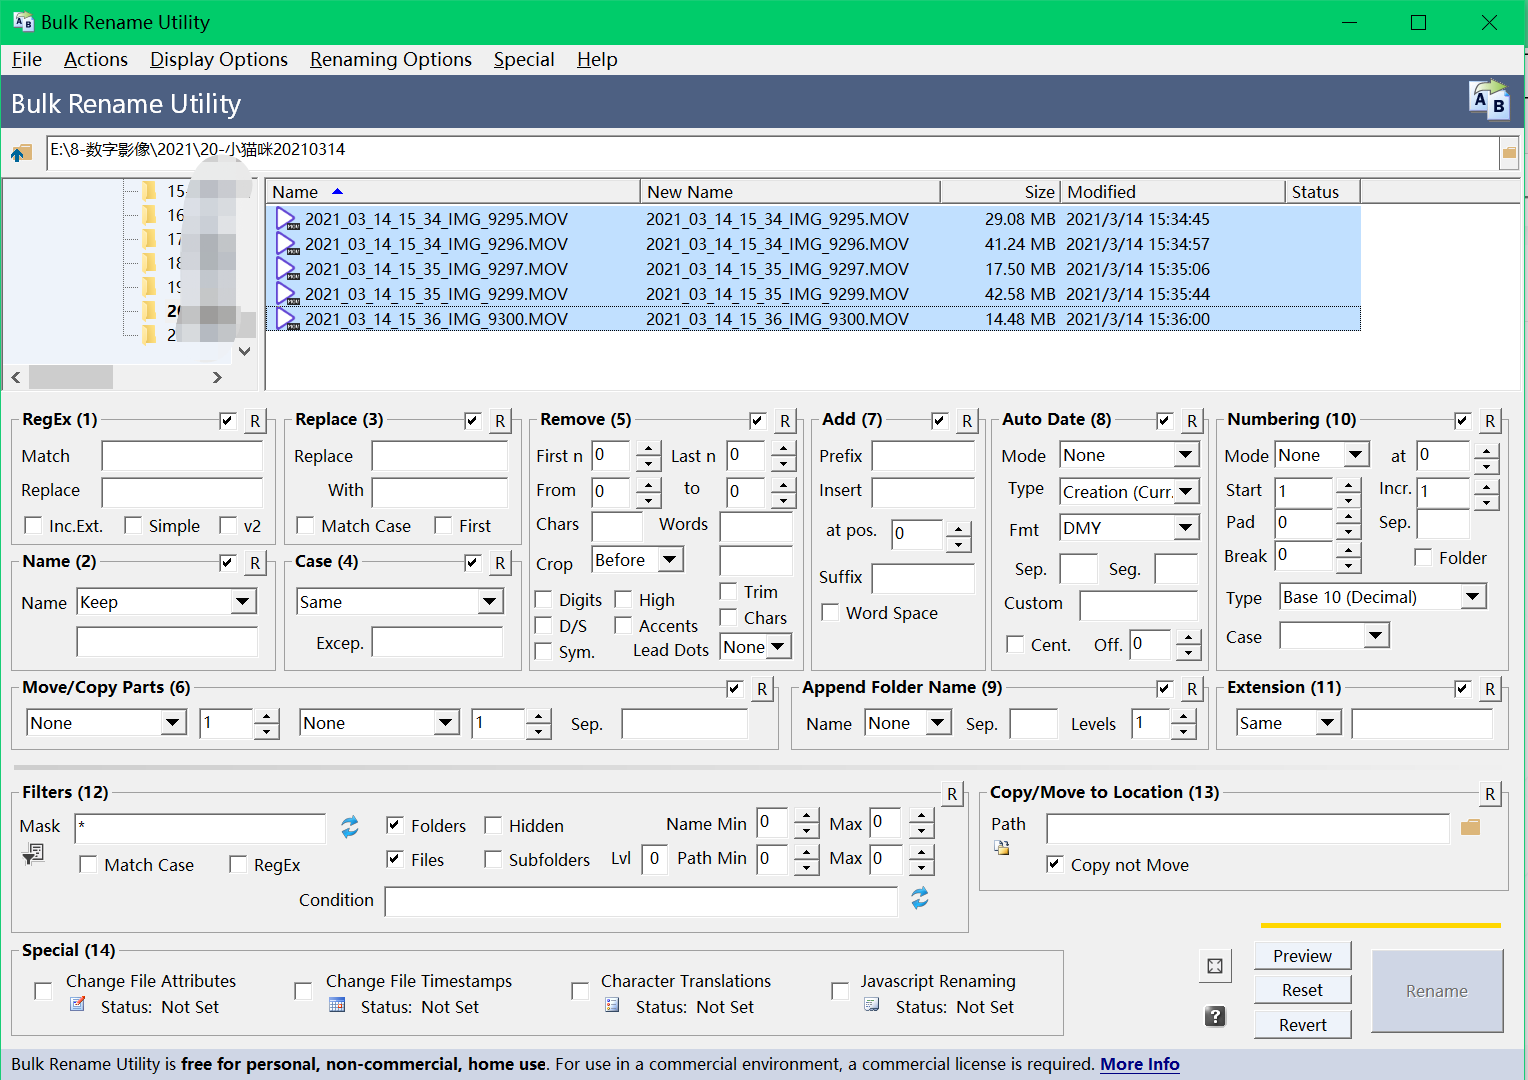Click the browse folder icon beside Path field
The width and height of the screenshot is (1528, 1080).
[1470, 827]
